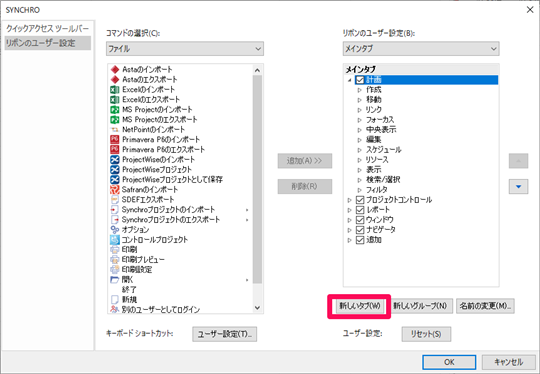
Task: Click the リセット(S) button
Action: coord(426,334)
